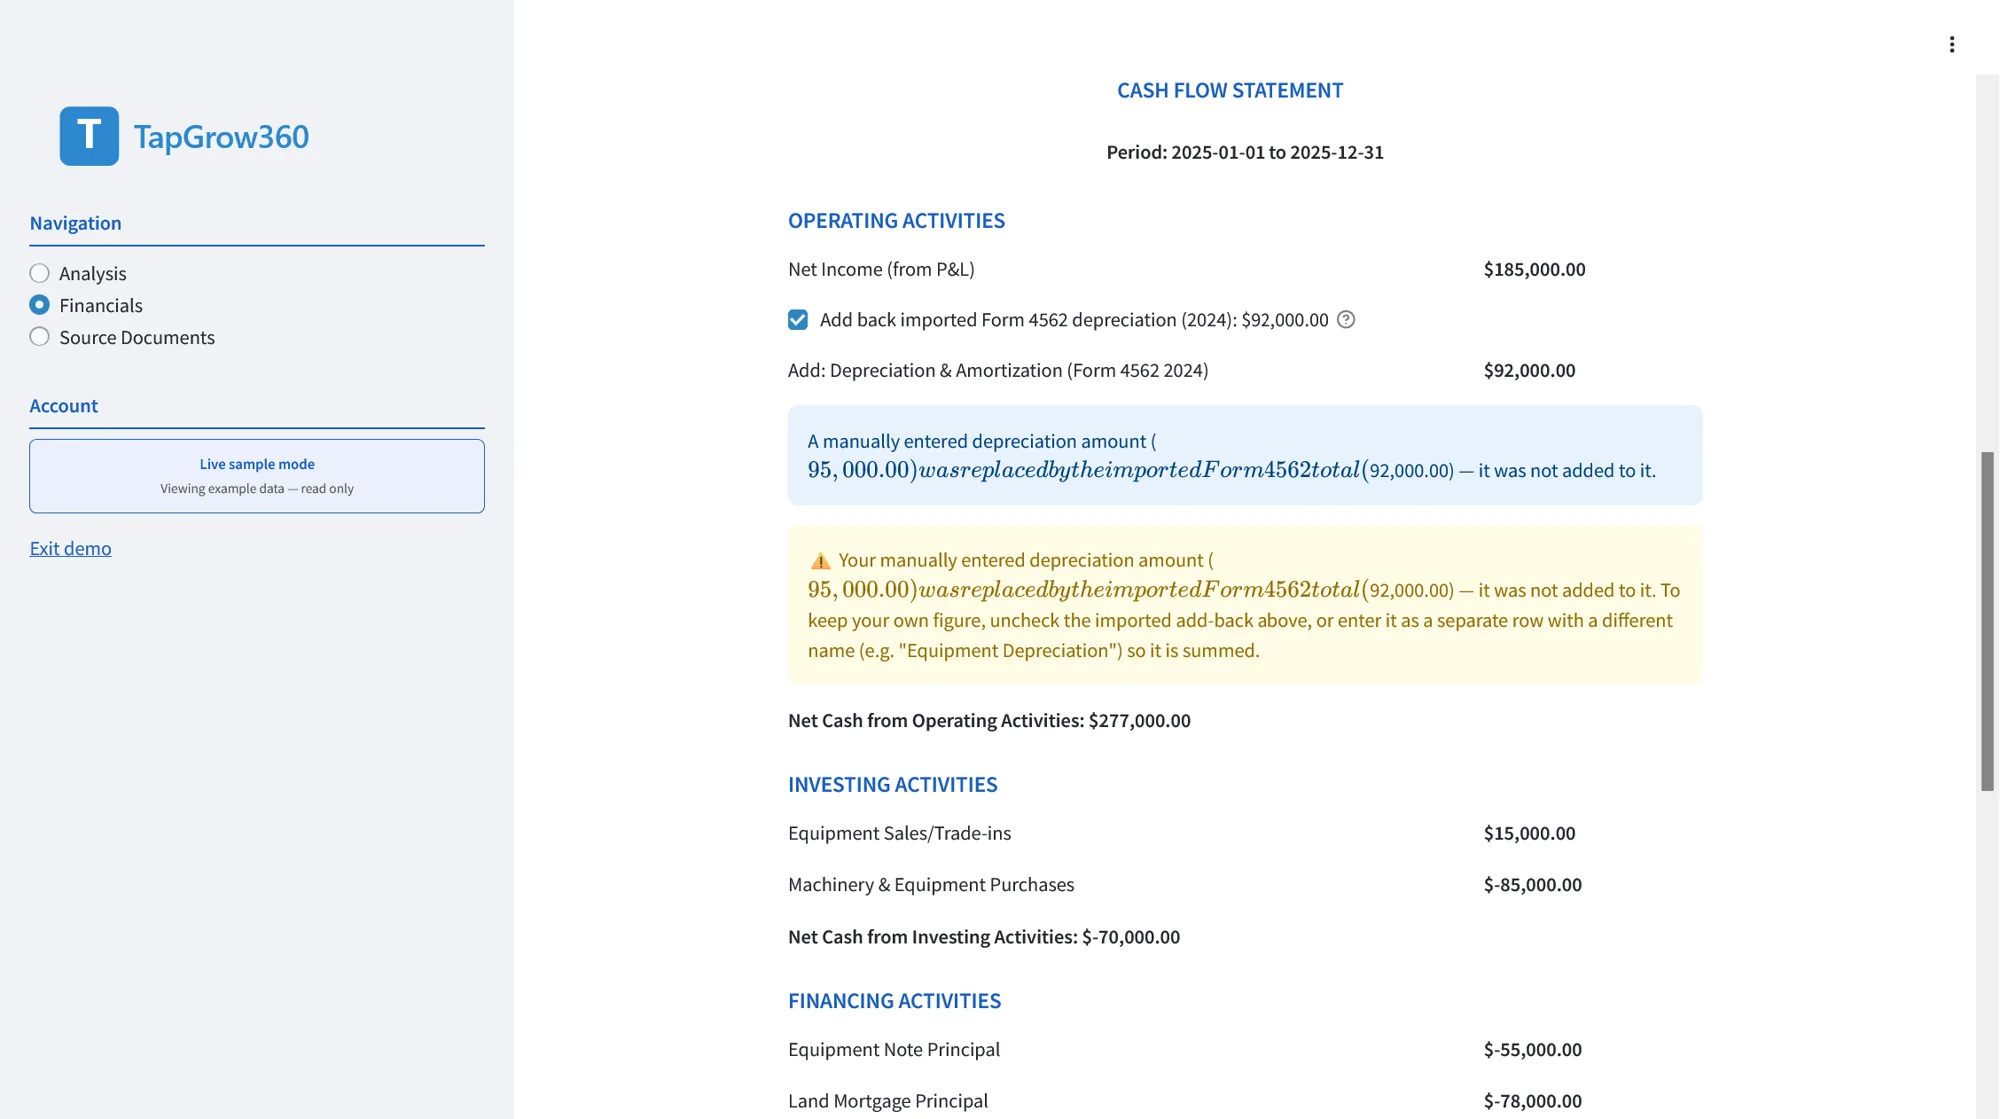Image resolution: width=2000 pixels, height=1119 pixels.
Task: Click the $185,000.00 net income value
Action: click(x=1534, y=269)
